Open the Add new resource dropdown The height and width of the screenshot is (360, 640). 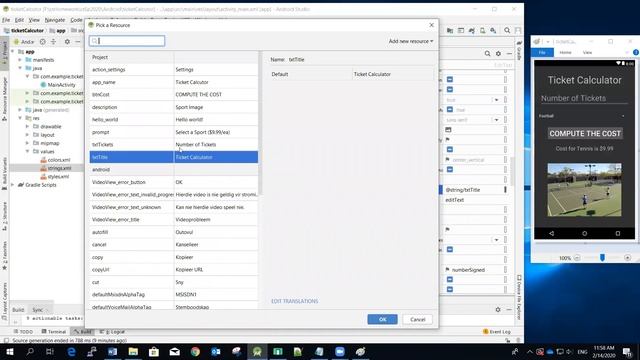[x=411, y=41]
